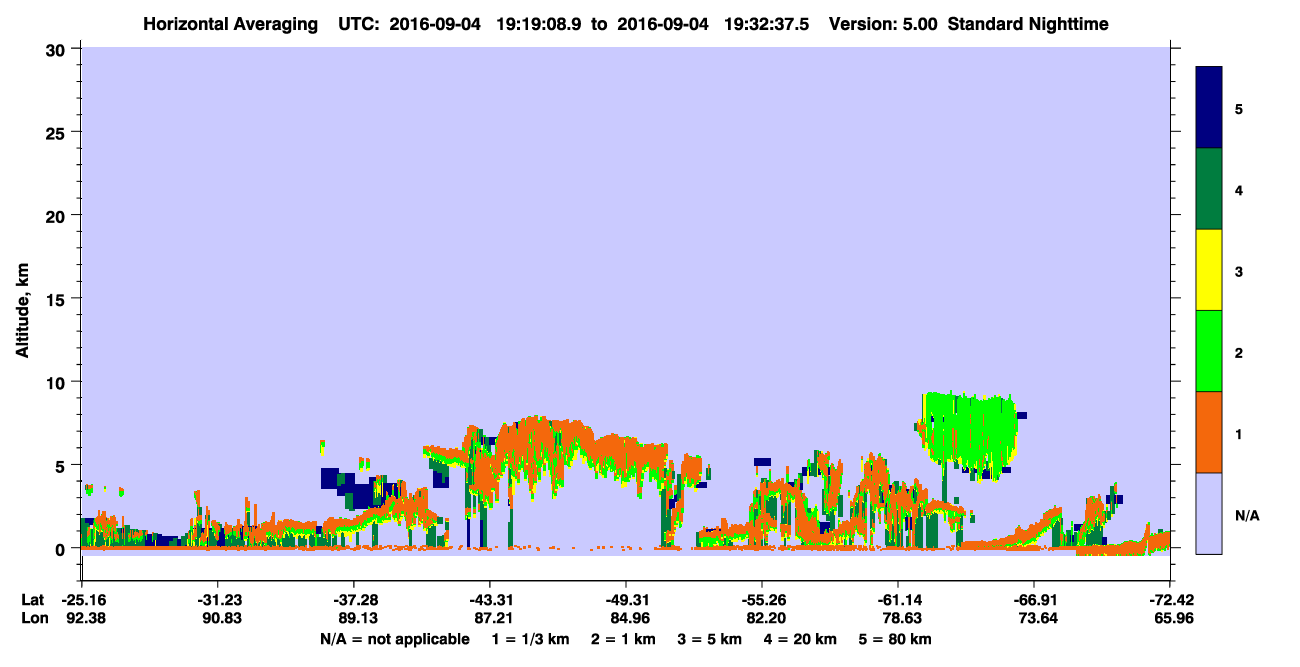Screen dimensions: 1300x667
Task: Click the 'N/A = not applicable' legend text
Action: coord(395,639)
